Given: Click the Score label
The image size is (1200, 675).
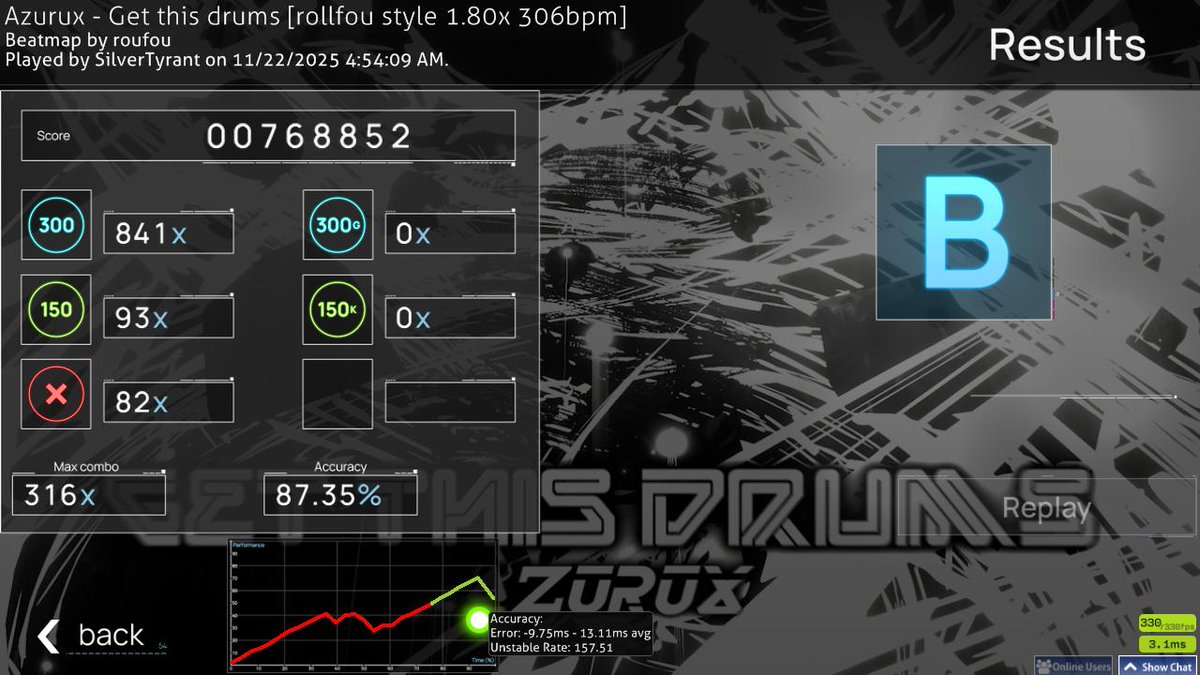Looking at the screenshot, I should (x=54, y=136).
